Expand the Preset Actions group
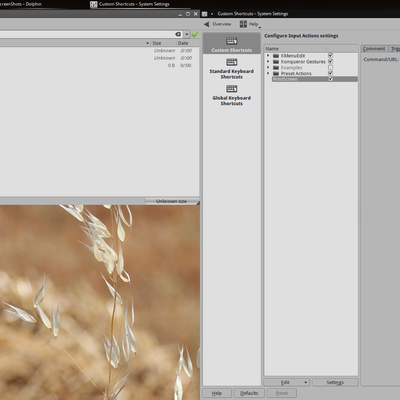 (x=268, y=73)
